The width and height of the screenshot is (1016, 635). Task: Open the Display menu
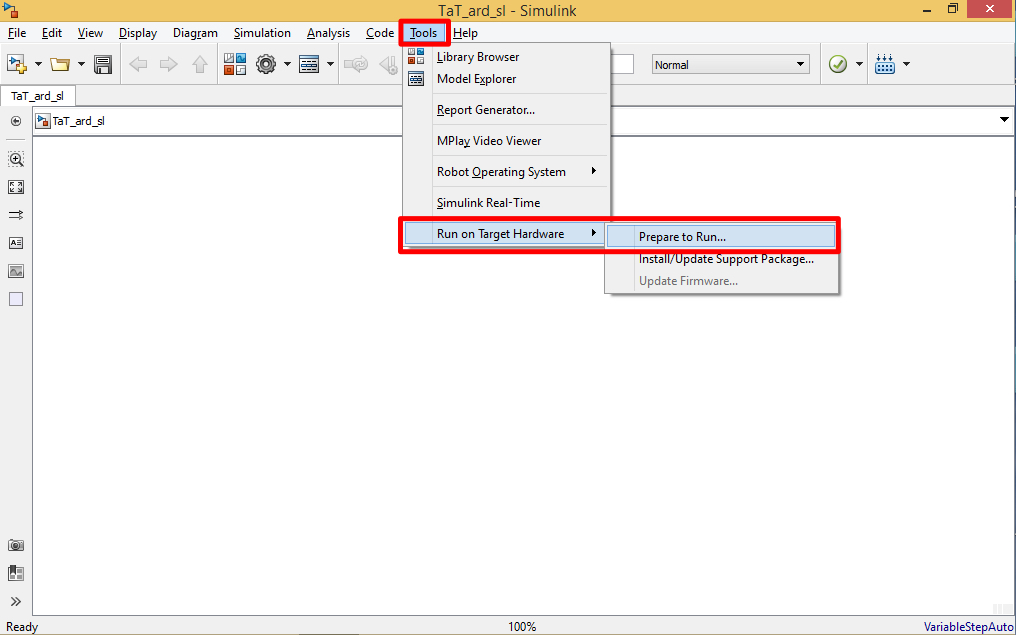[x=138, y=33]
